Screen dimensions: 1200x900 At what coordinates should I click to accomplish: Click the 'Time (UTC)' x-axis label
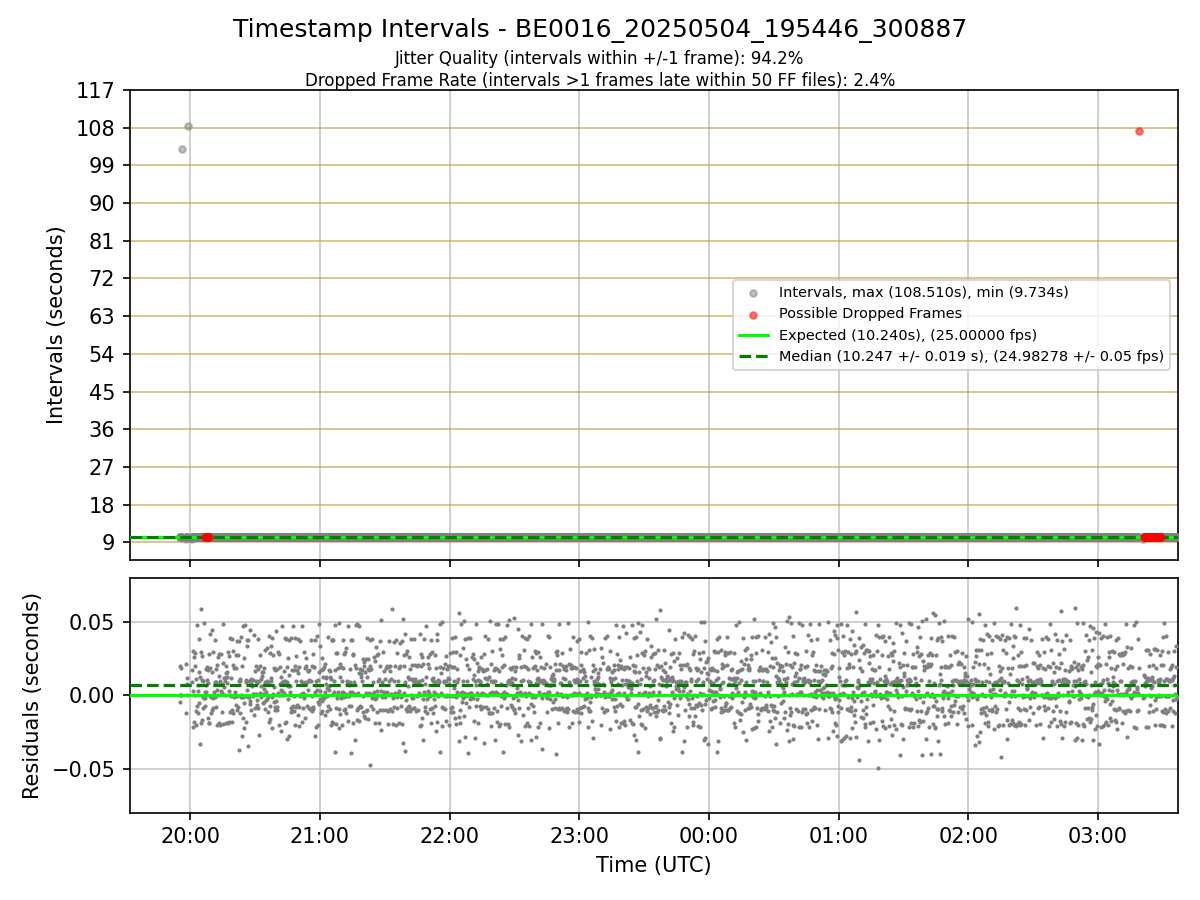pyautogui.click(x=653, y=865)
